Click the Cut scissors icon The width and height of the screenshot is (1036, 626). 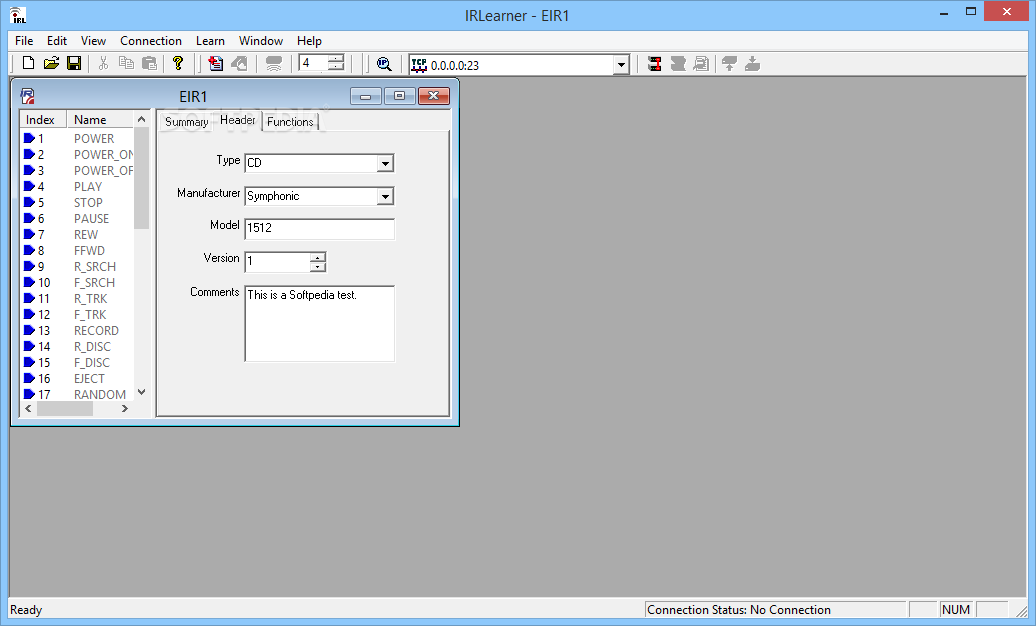coord(103,63)
